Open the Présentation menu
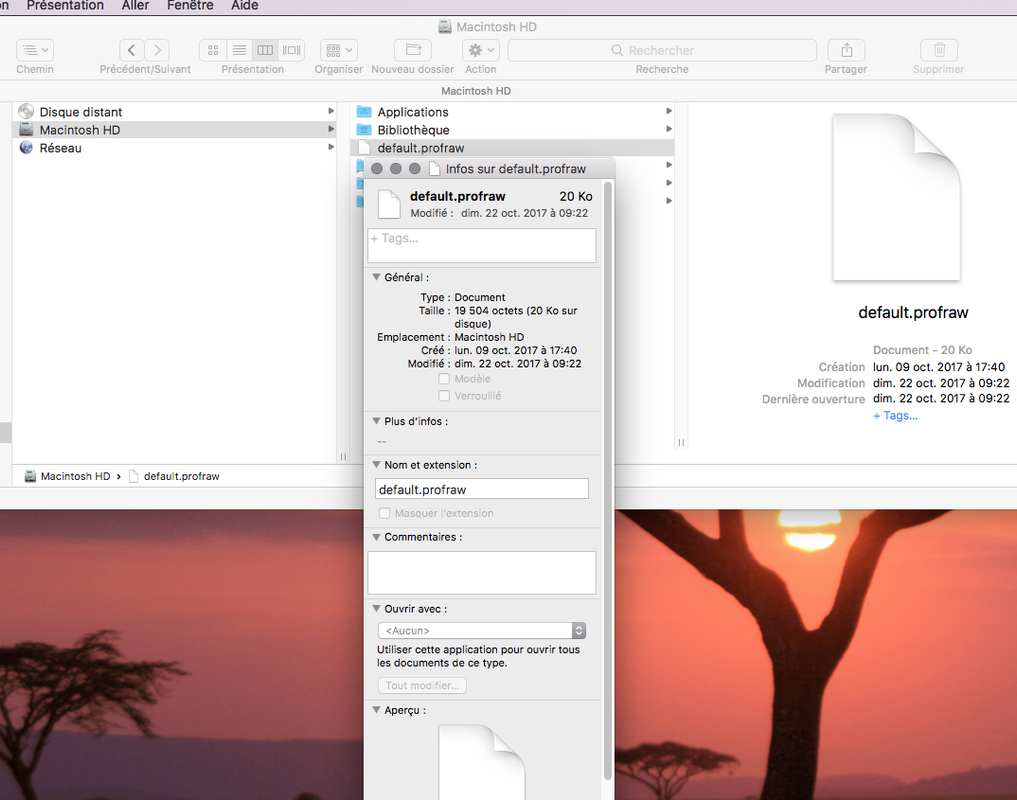This screenshot has height=800, width=1017. coord(65,6)
